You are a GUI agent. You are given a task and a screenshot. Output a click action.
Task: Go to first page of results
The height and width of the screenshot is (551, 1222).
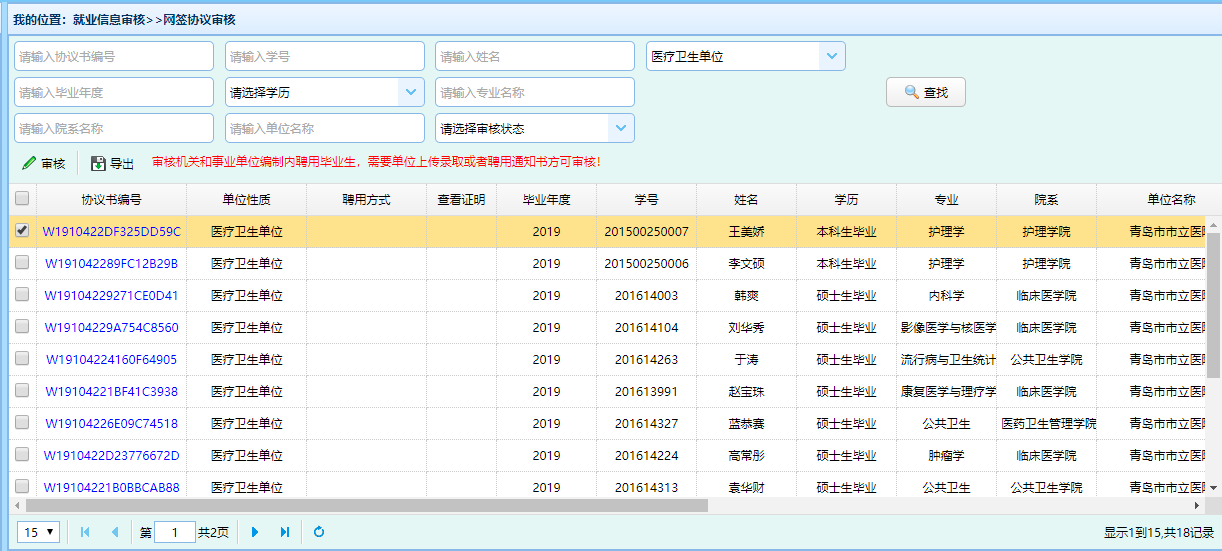click(85, 532)
